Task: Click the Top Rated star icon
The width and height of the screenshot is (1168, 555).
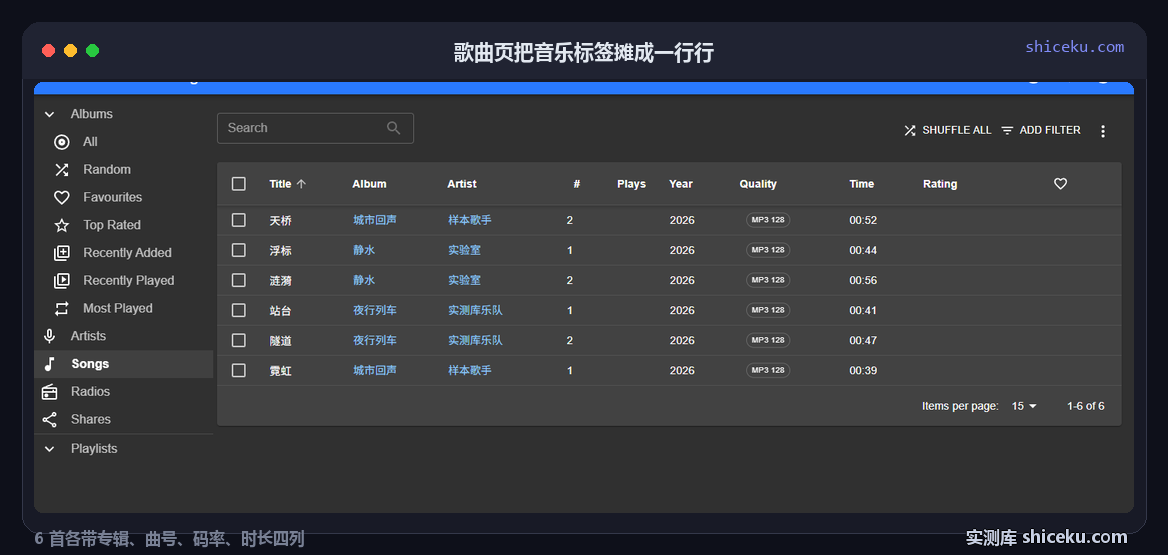Action: 62,225
